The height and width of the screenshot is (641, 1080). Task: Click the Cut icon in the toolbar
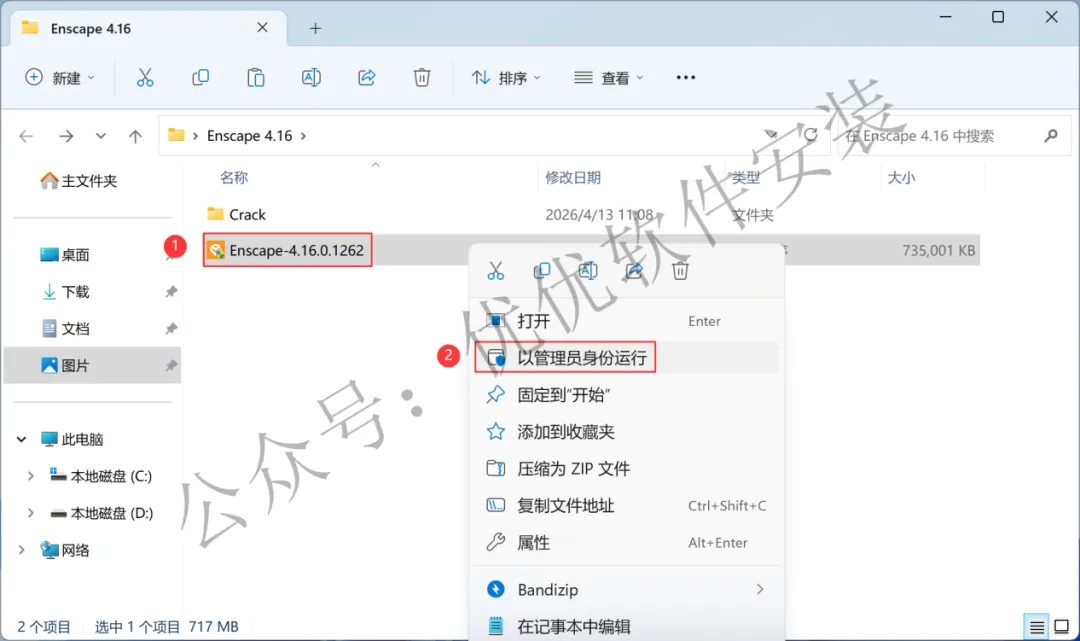145,78
